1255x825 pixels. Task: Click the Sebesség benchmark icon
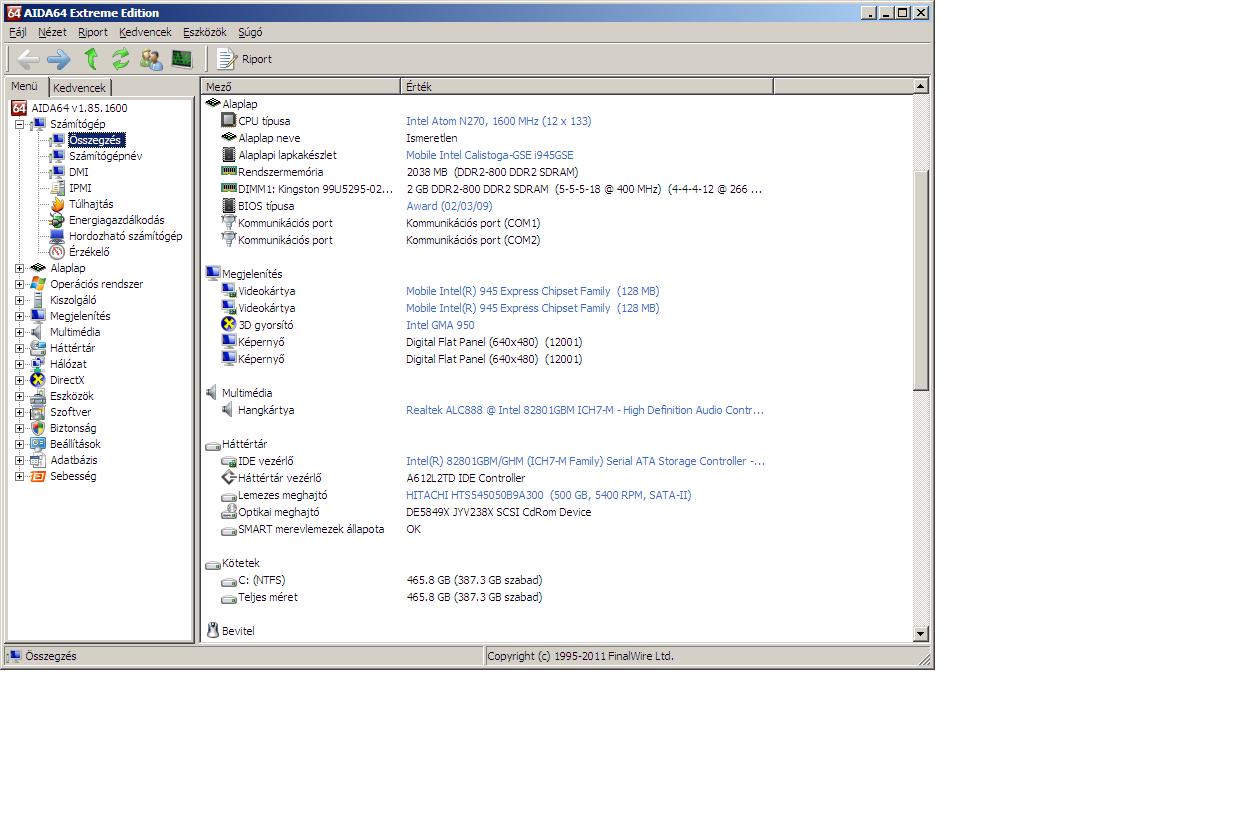click(x=38, y=476)
